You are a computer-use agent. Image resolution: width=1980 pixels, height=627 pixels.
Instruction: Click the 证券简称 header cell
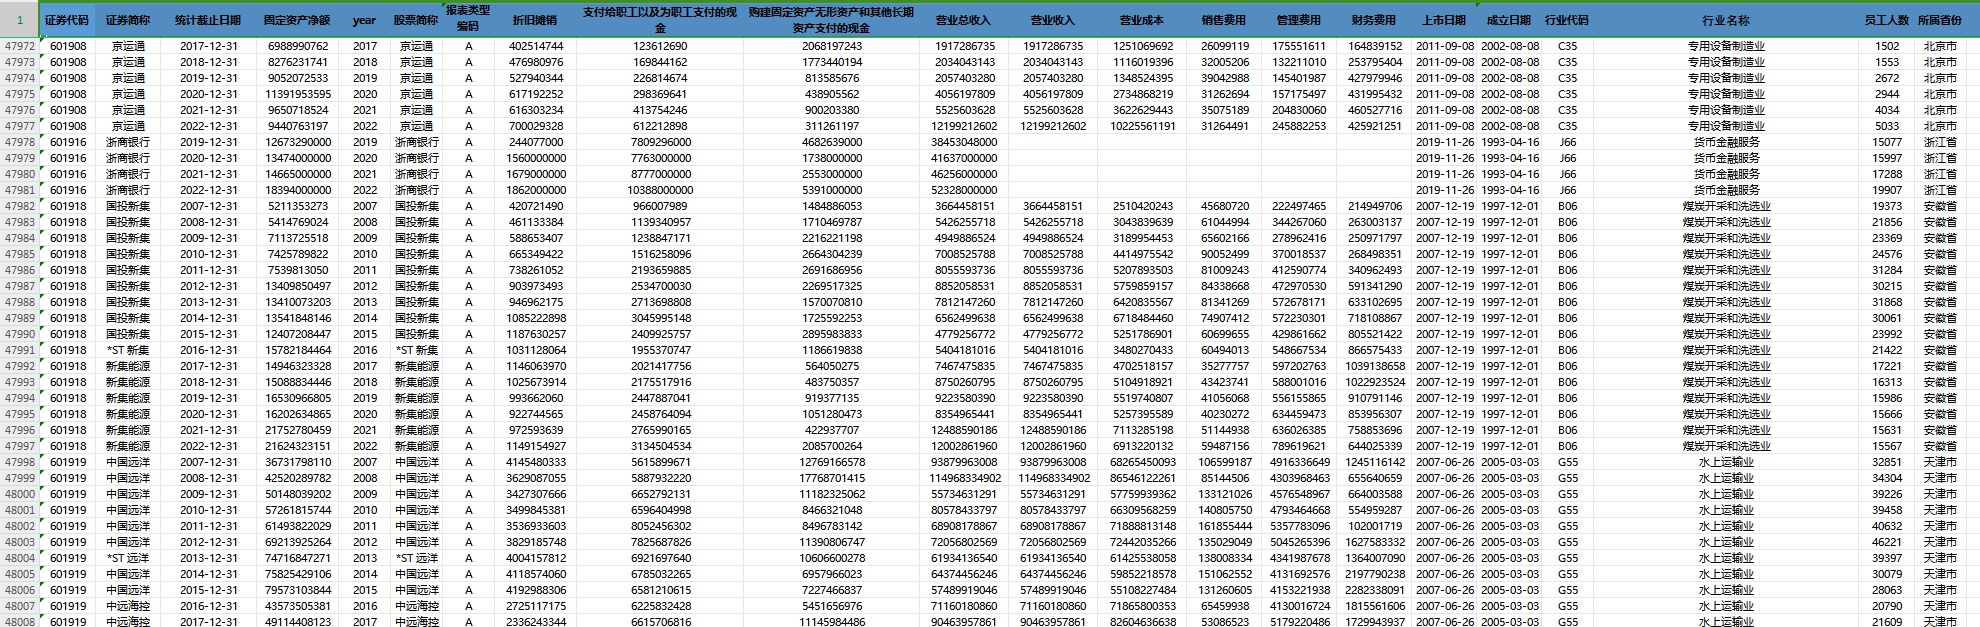(128, 20)
